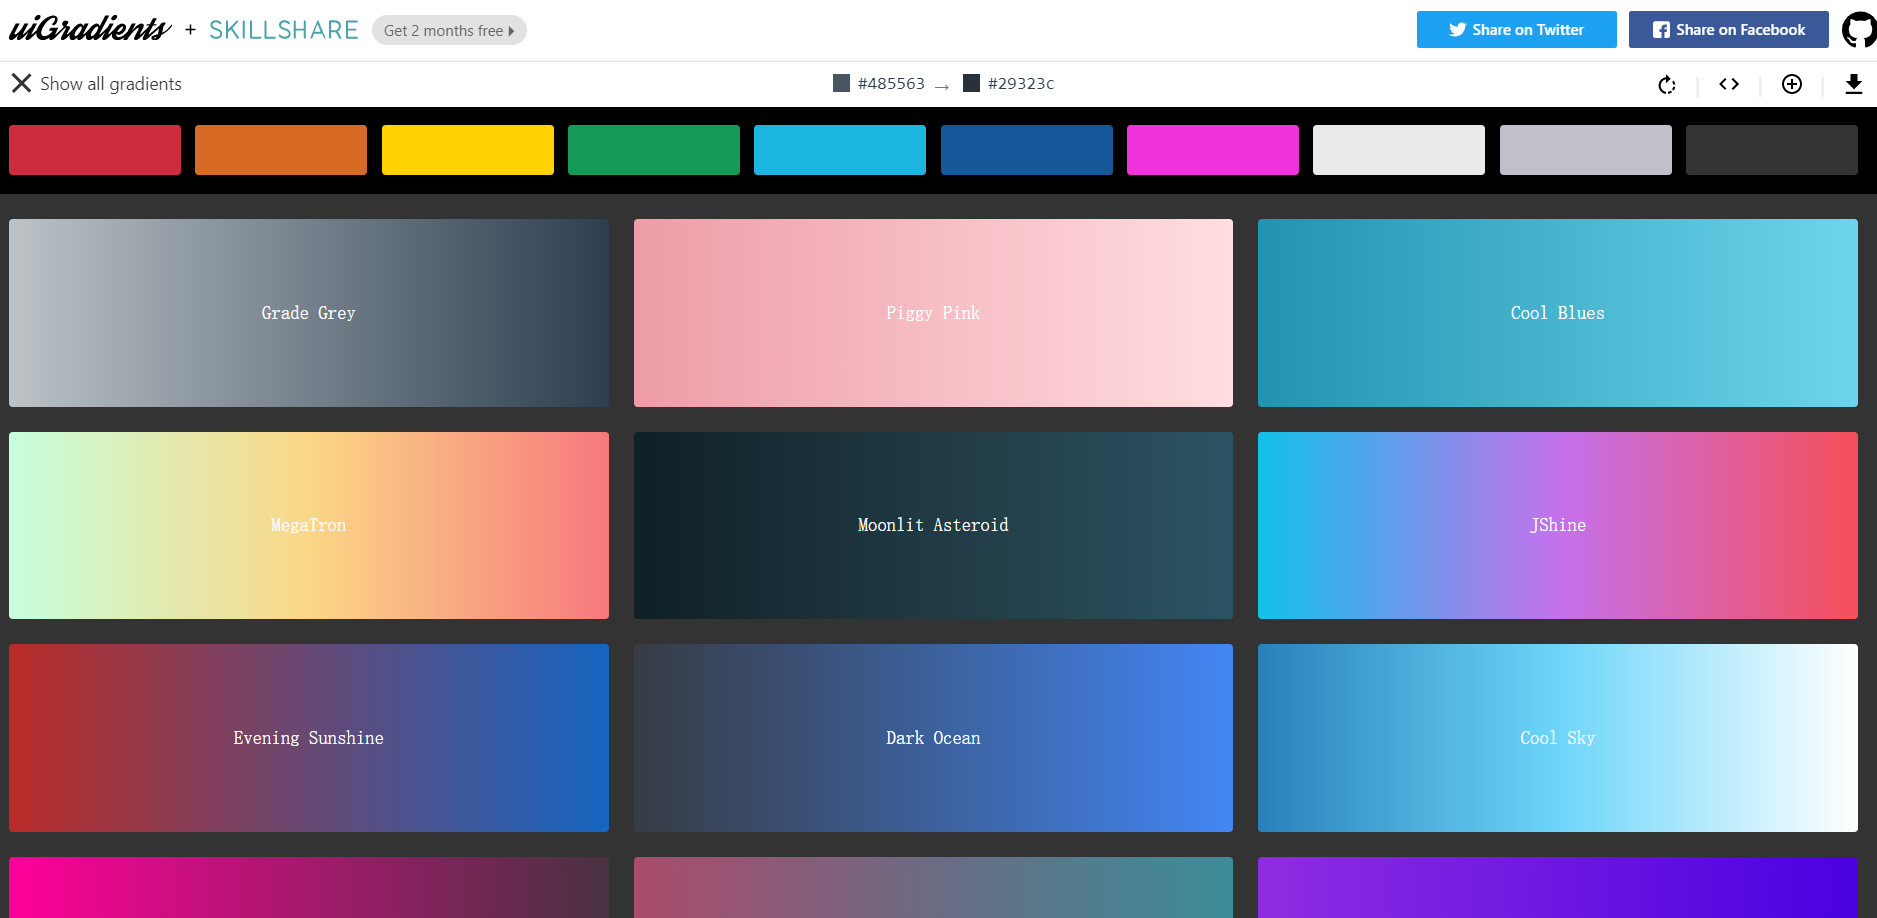Select the Cool Blues gradient
The width and height of the screenshot is (1877, 918).
coord(1558,313)
